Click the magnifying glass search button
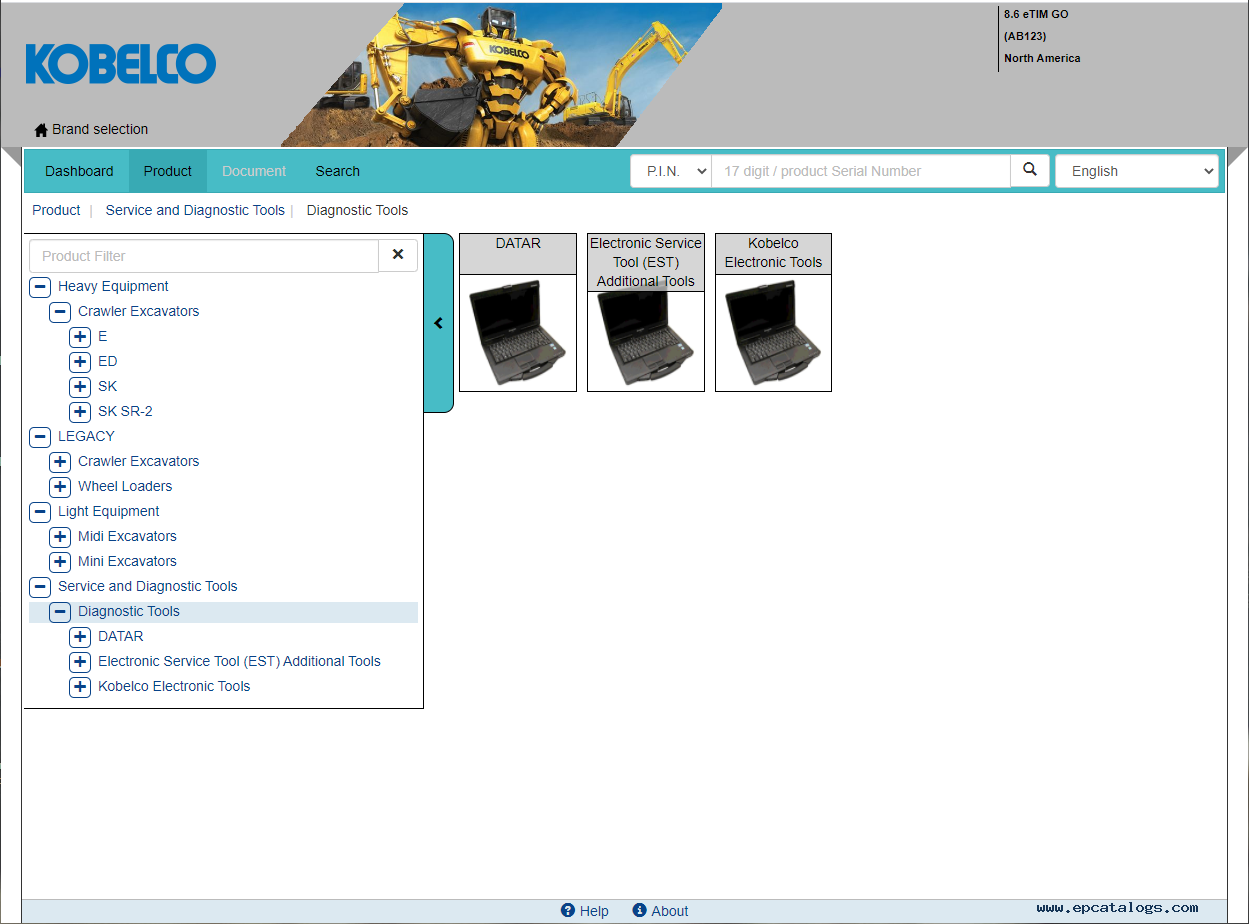Viewport: 1249px width, 924px height. (x=1030, y=170)
